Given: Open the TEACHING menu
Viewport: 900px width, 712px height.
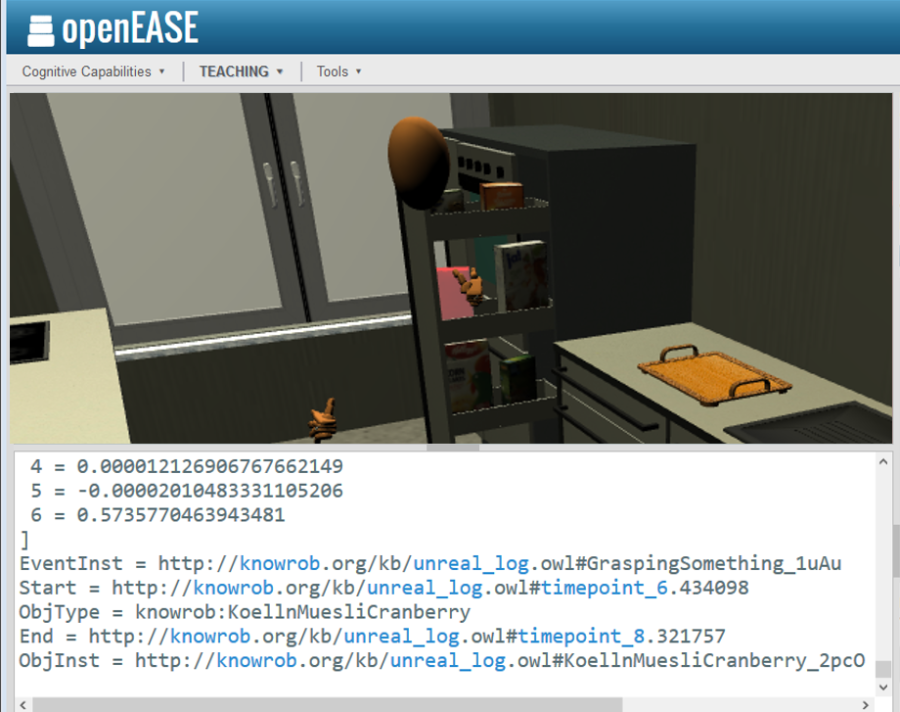Looking at the screenshot, I should pos(233,72).
